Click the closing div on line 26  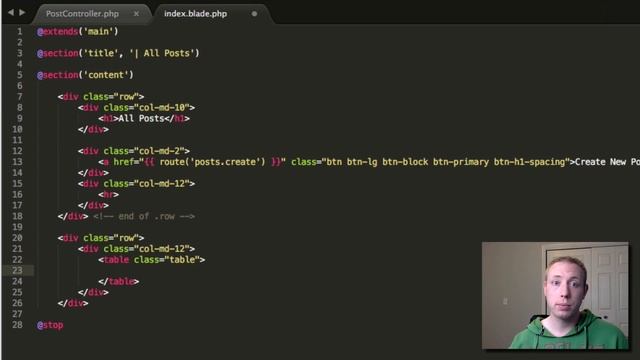click(73, 303)
